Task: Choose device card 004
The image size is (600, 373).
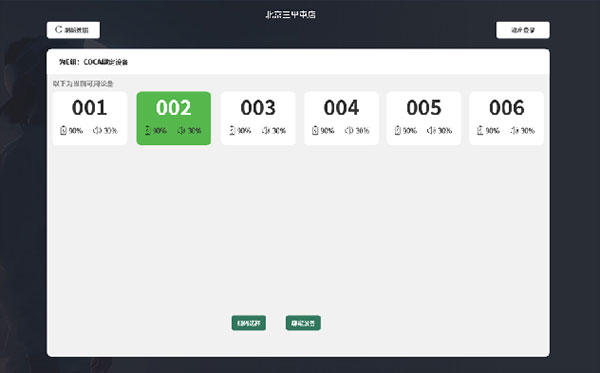Action: 341,118
